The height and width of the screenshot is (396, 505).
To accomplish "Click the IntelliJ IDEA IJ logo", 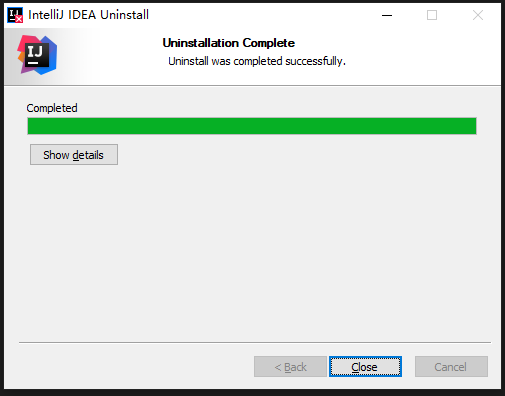I will tap(37, 55).
